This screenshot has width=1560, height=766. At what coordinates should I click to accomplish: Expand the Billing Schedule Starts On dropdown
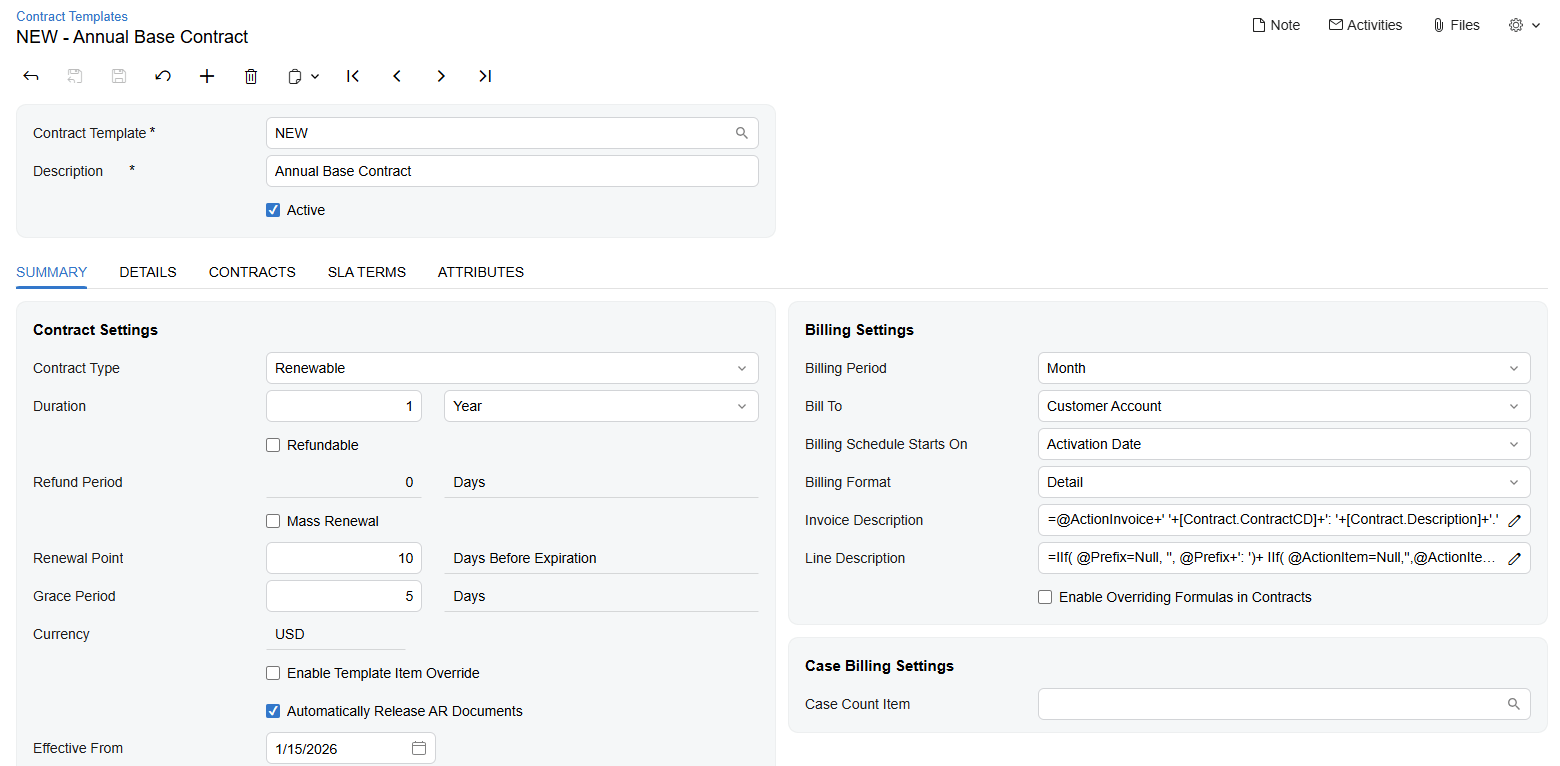click(1514, 444)
